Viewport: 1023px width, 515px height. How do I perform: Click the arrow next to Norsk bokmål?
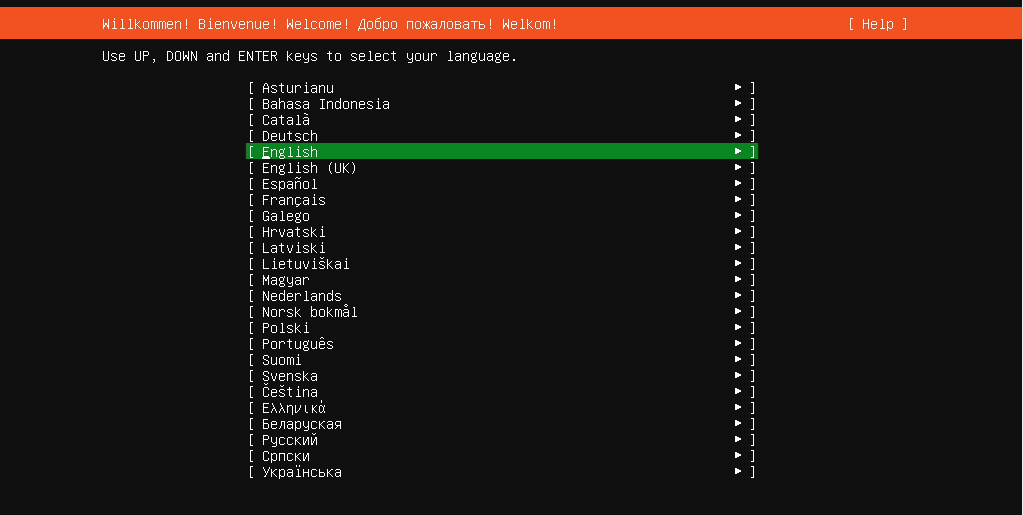pyautogui.click(x=738, y=312)
